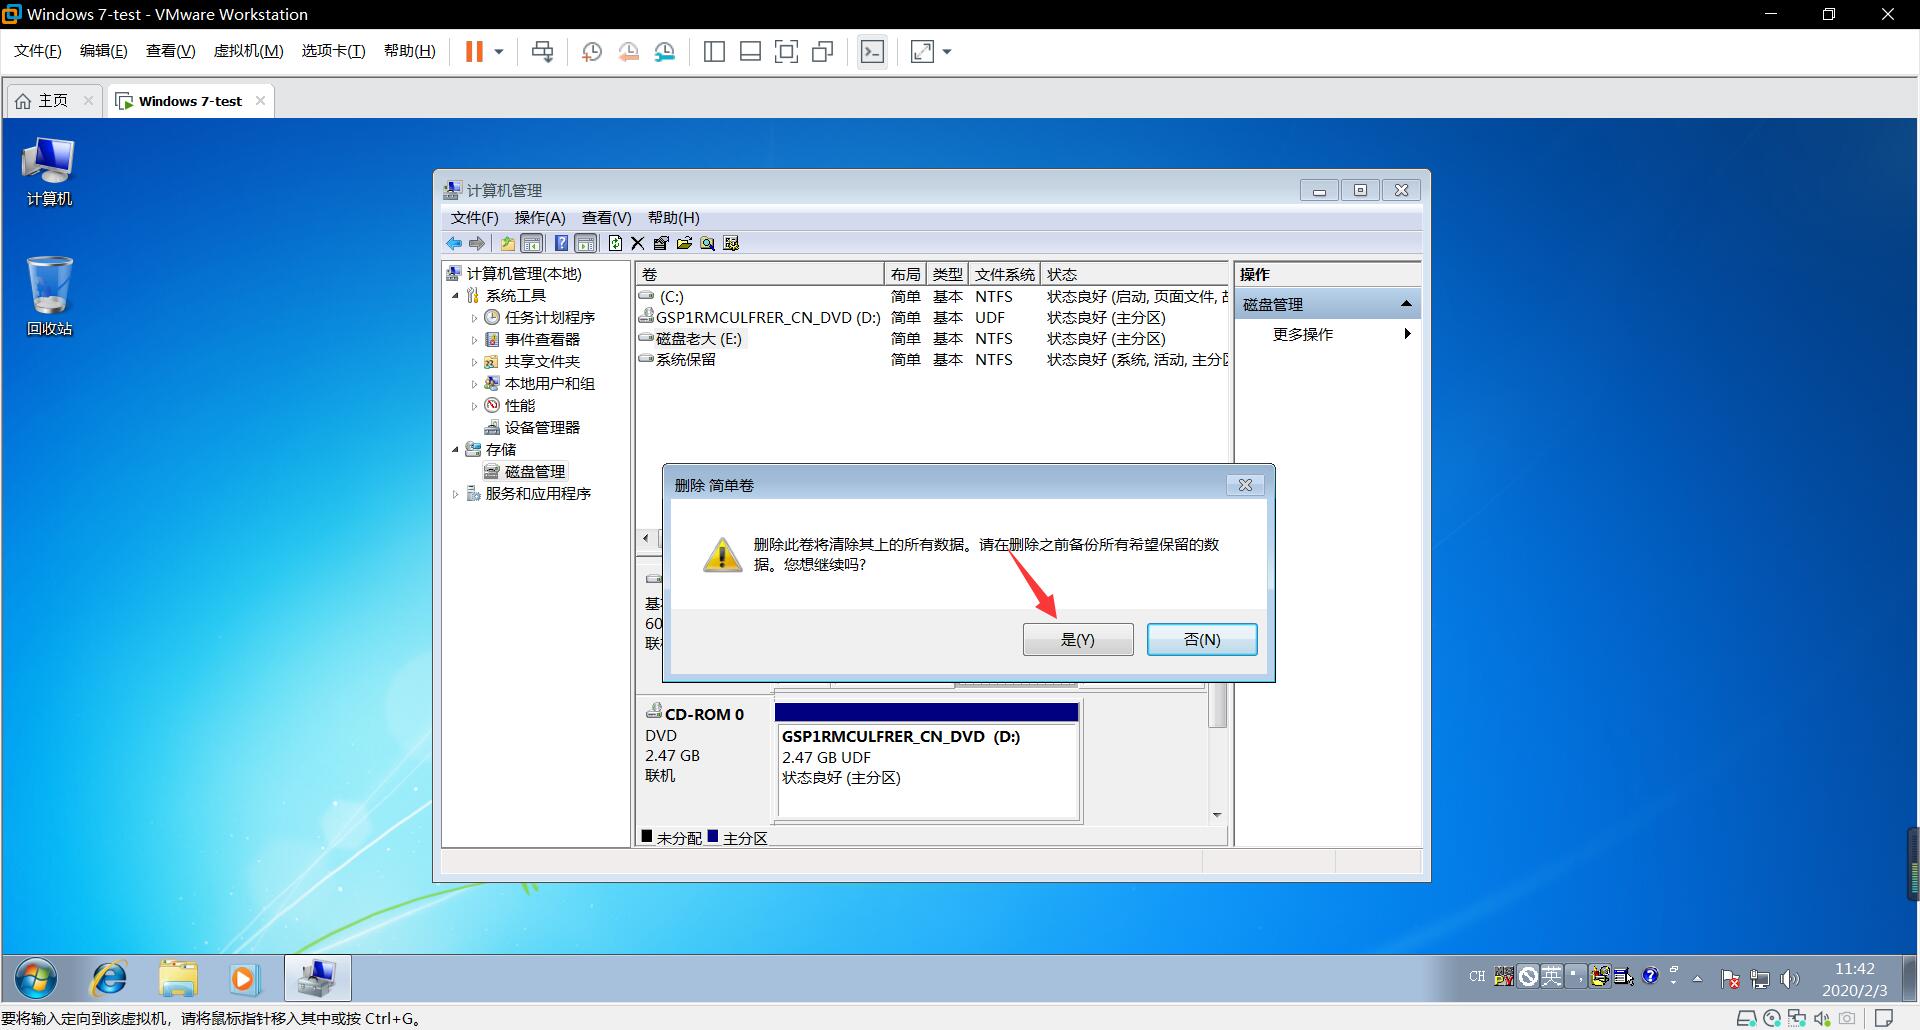Screen dimensions: 1920x1030
Task: Expand the 服务和应用程序 node
Action: (456, 494)
